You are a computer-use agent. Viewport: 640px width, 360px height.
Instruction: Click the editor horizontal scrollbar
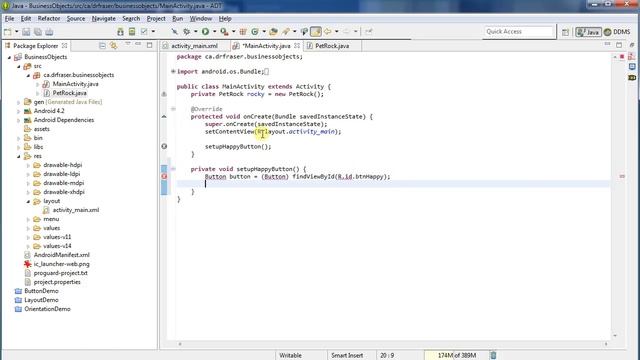393,344
